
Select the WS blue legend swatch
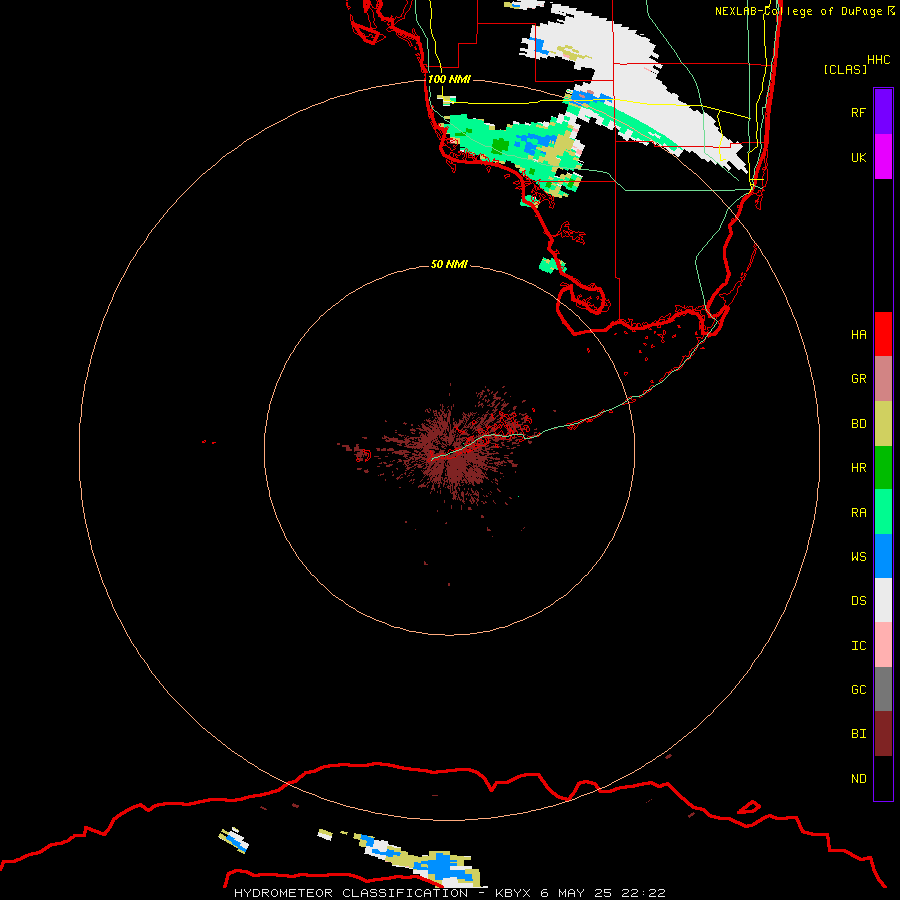[883, 556]
